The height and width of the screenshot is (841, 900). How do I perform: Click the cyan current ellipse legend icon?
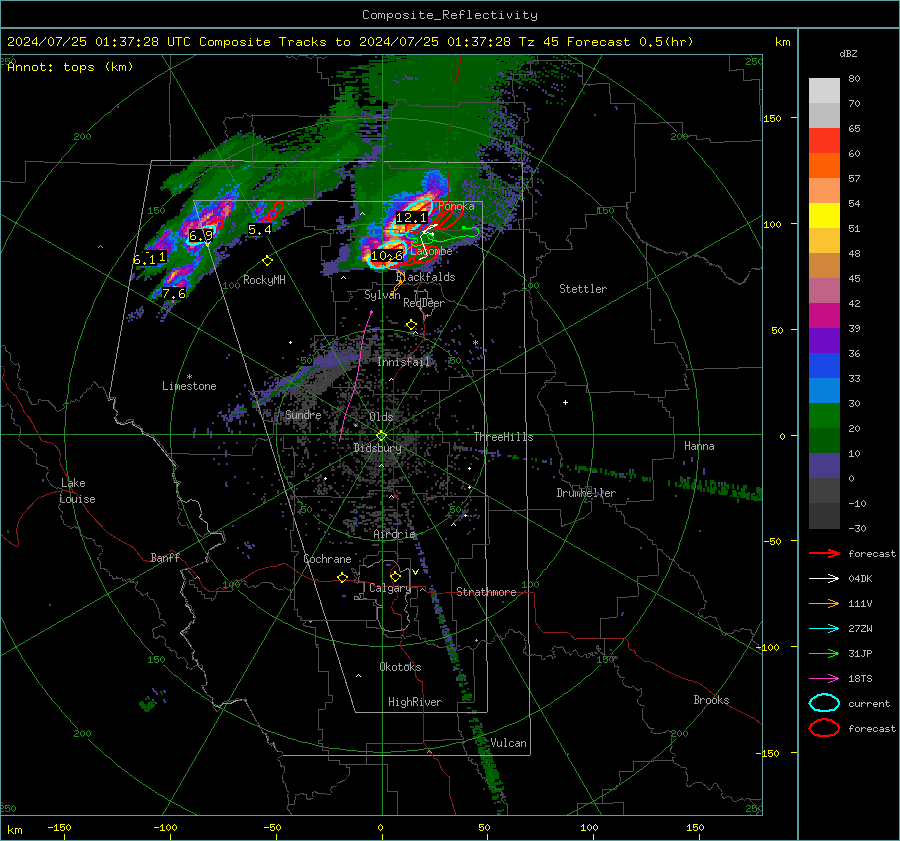pyautogui.click(x=824, y=703)
